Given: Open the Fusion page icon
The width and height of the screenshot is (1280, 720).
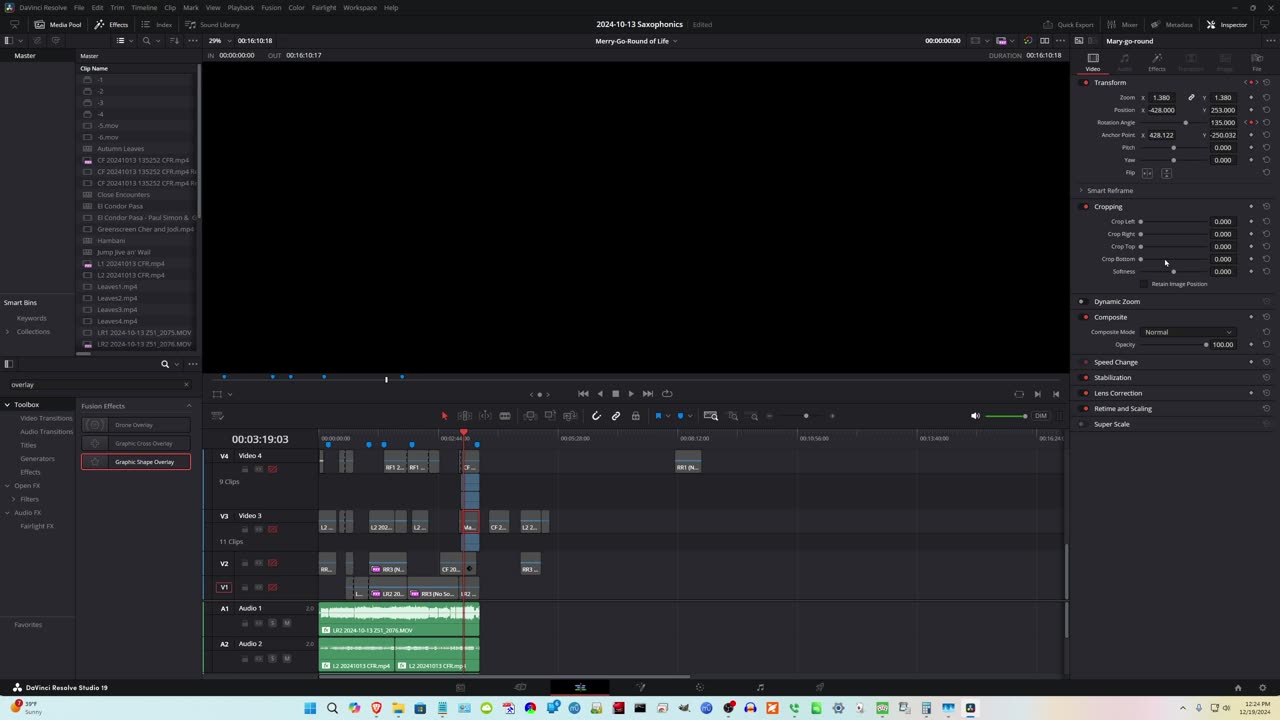Looking at the screenshot, I should click(x=640, y=688).
